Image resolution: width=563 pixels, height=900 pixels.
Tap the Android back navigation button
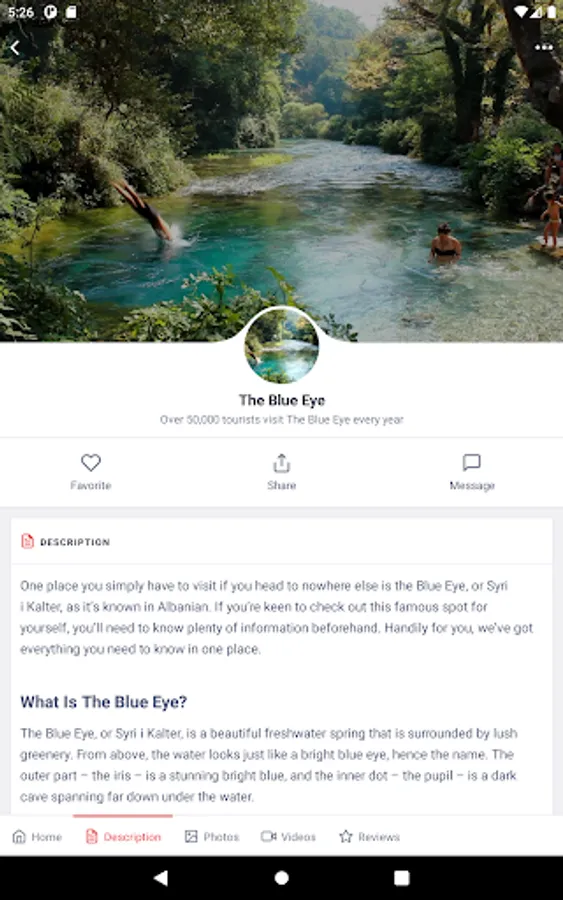(161, 877)
